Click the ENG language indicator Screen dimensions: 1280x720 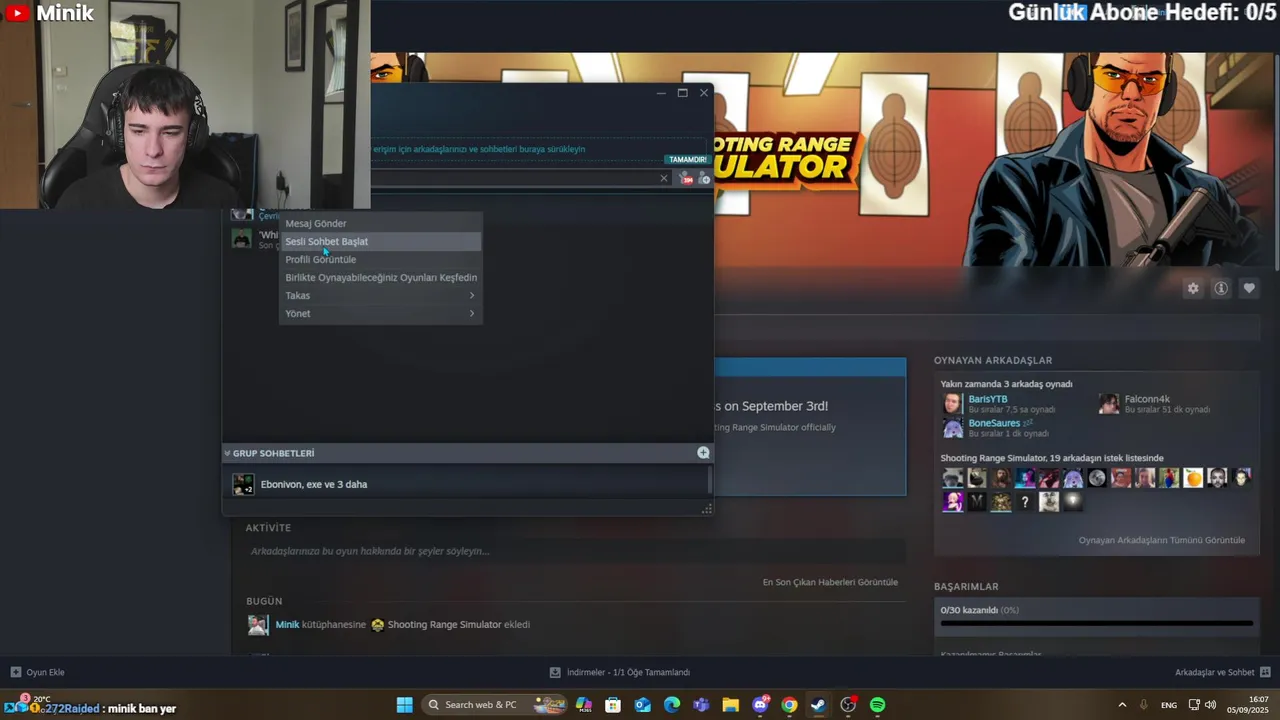click(1169, 705)
